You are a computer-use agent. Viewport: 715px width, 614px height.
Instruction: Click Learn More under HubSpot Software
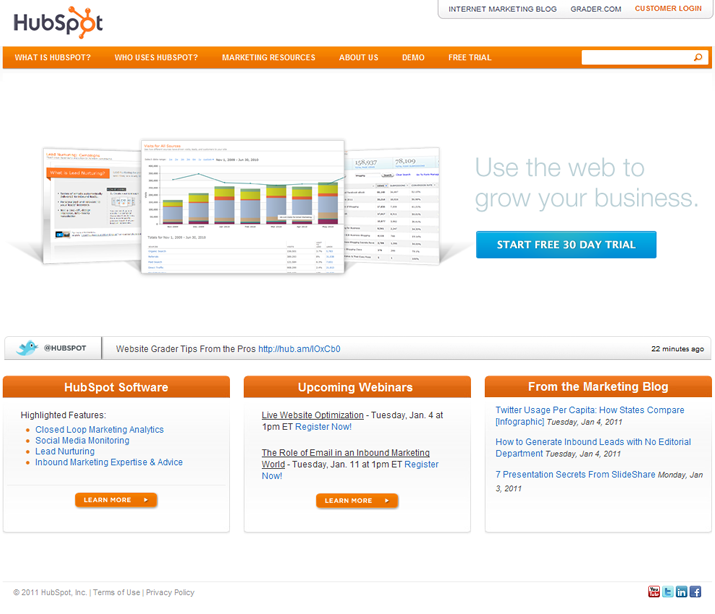116,500
